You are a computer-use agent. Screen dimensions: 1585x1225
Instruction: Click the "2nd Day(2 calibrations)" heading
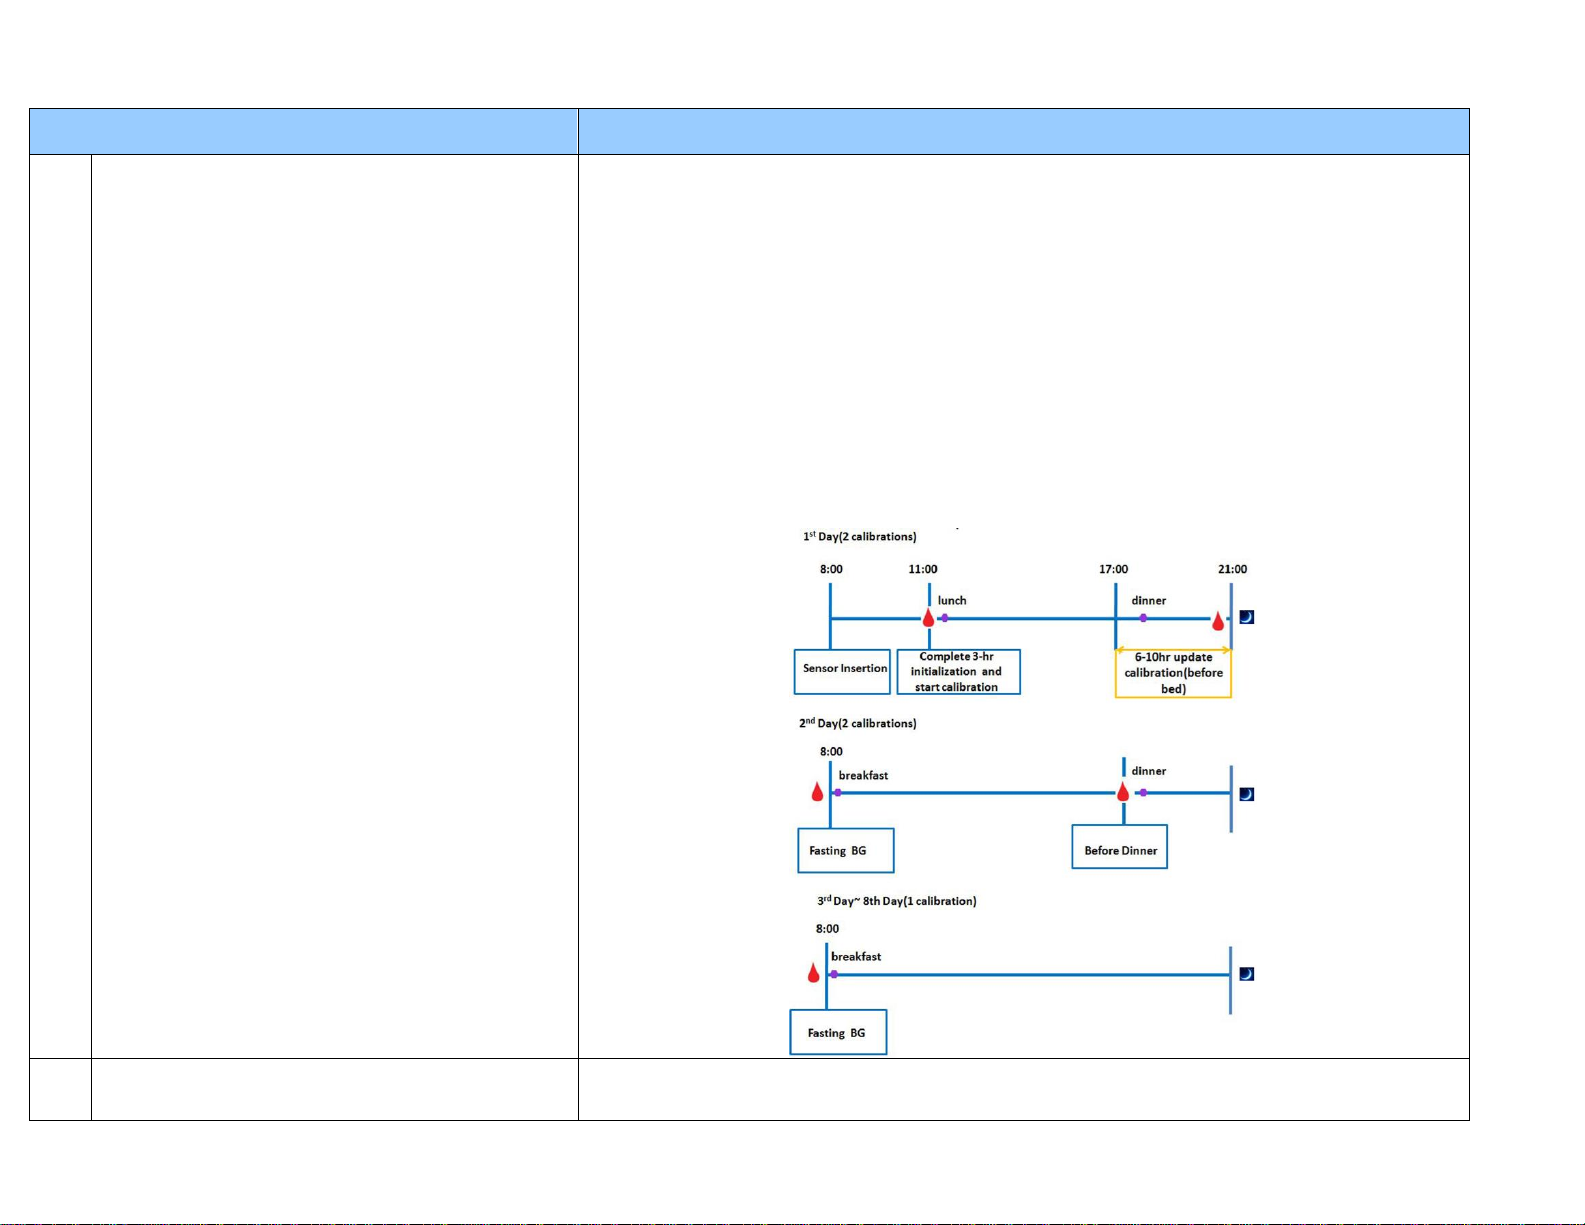pyautogui.click(x=858, y=723)
